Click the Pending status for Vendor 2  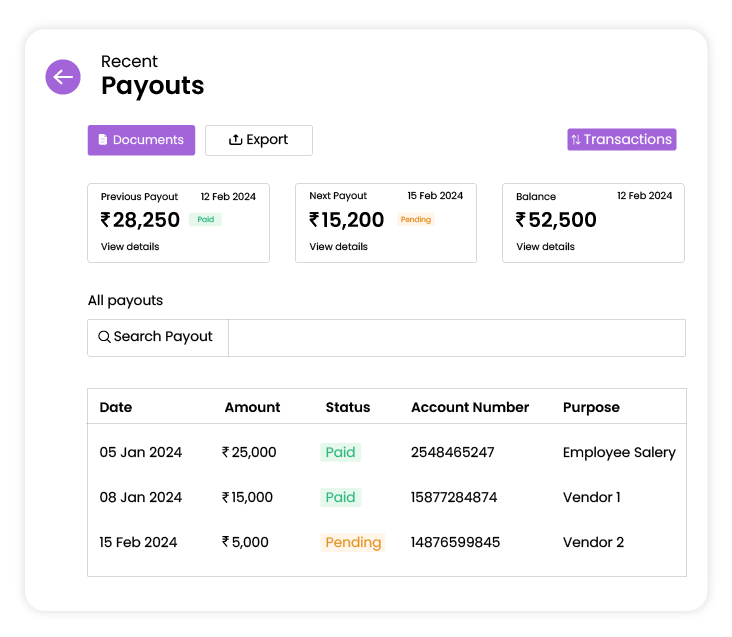pyautogui.click(x=353, y=542)
